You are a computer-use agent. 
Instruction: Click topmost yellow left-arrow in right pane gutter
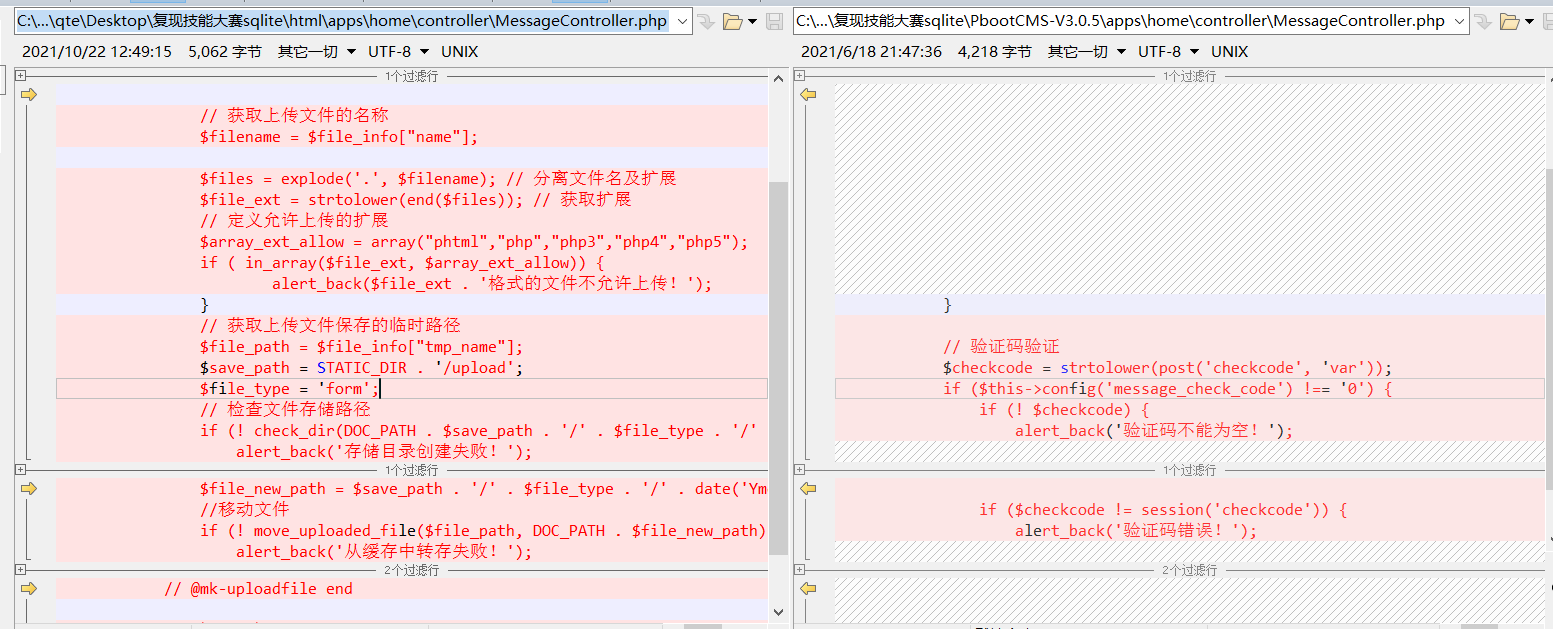pyautogui.click(x=808, y=94)
